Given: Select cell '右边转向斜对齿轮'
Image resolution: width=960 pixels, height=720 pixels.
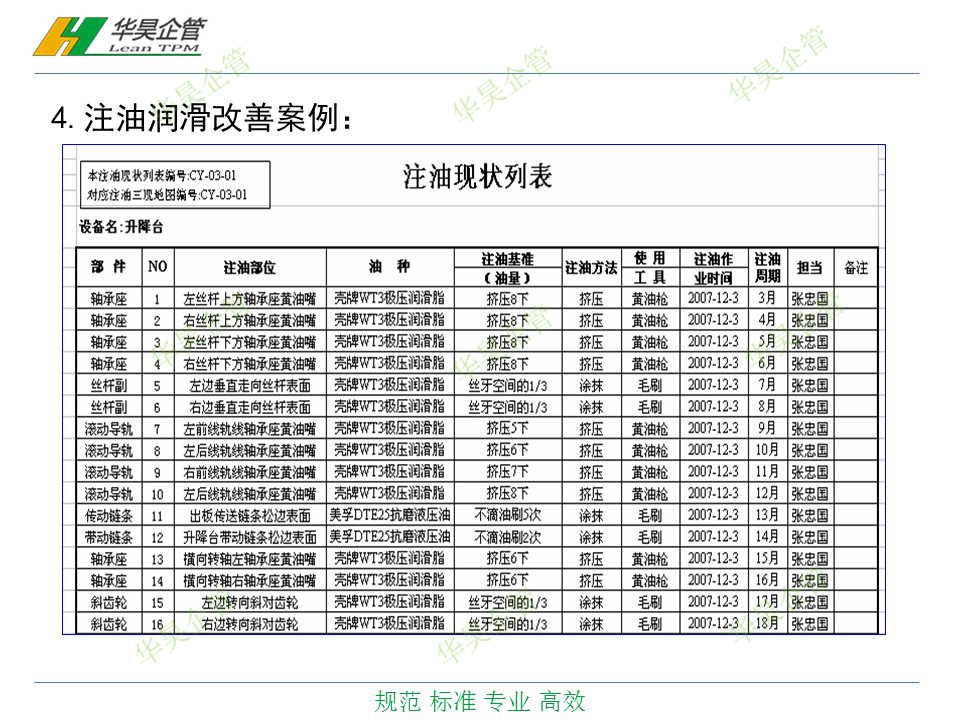Looking at the screenshot, I should pos(250,624).
